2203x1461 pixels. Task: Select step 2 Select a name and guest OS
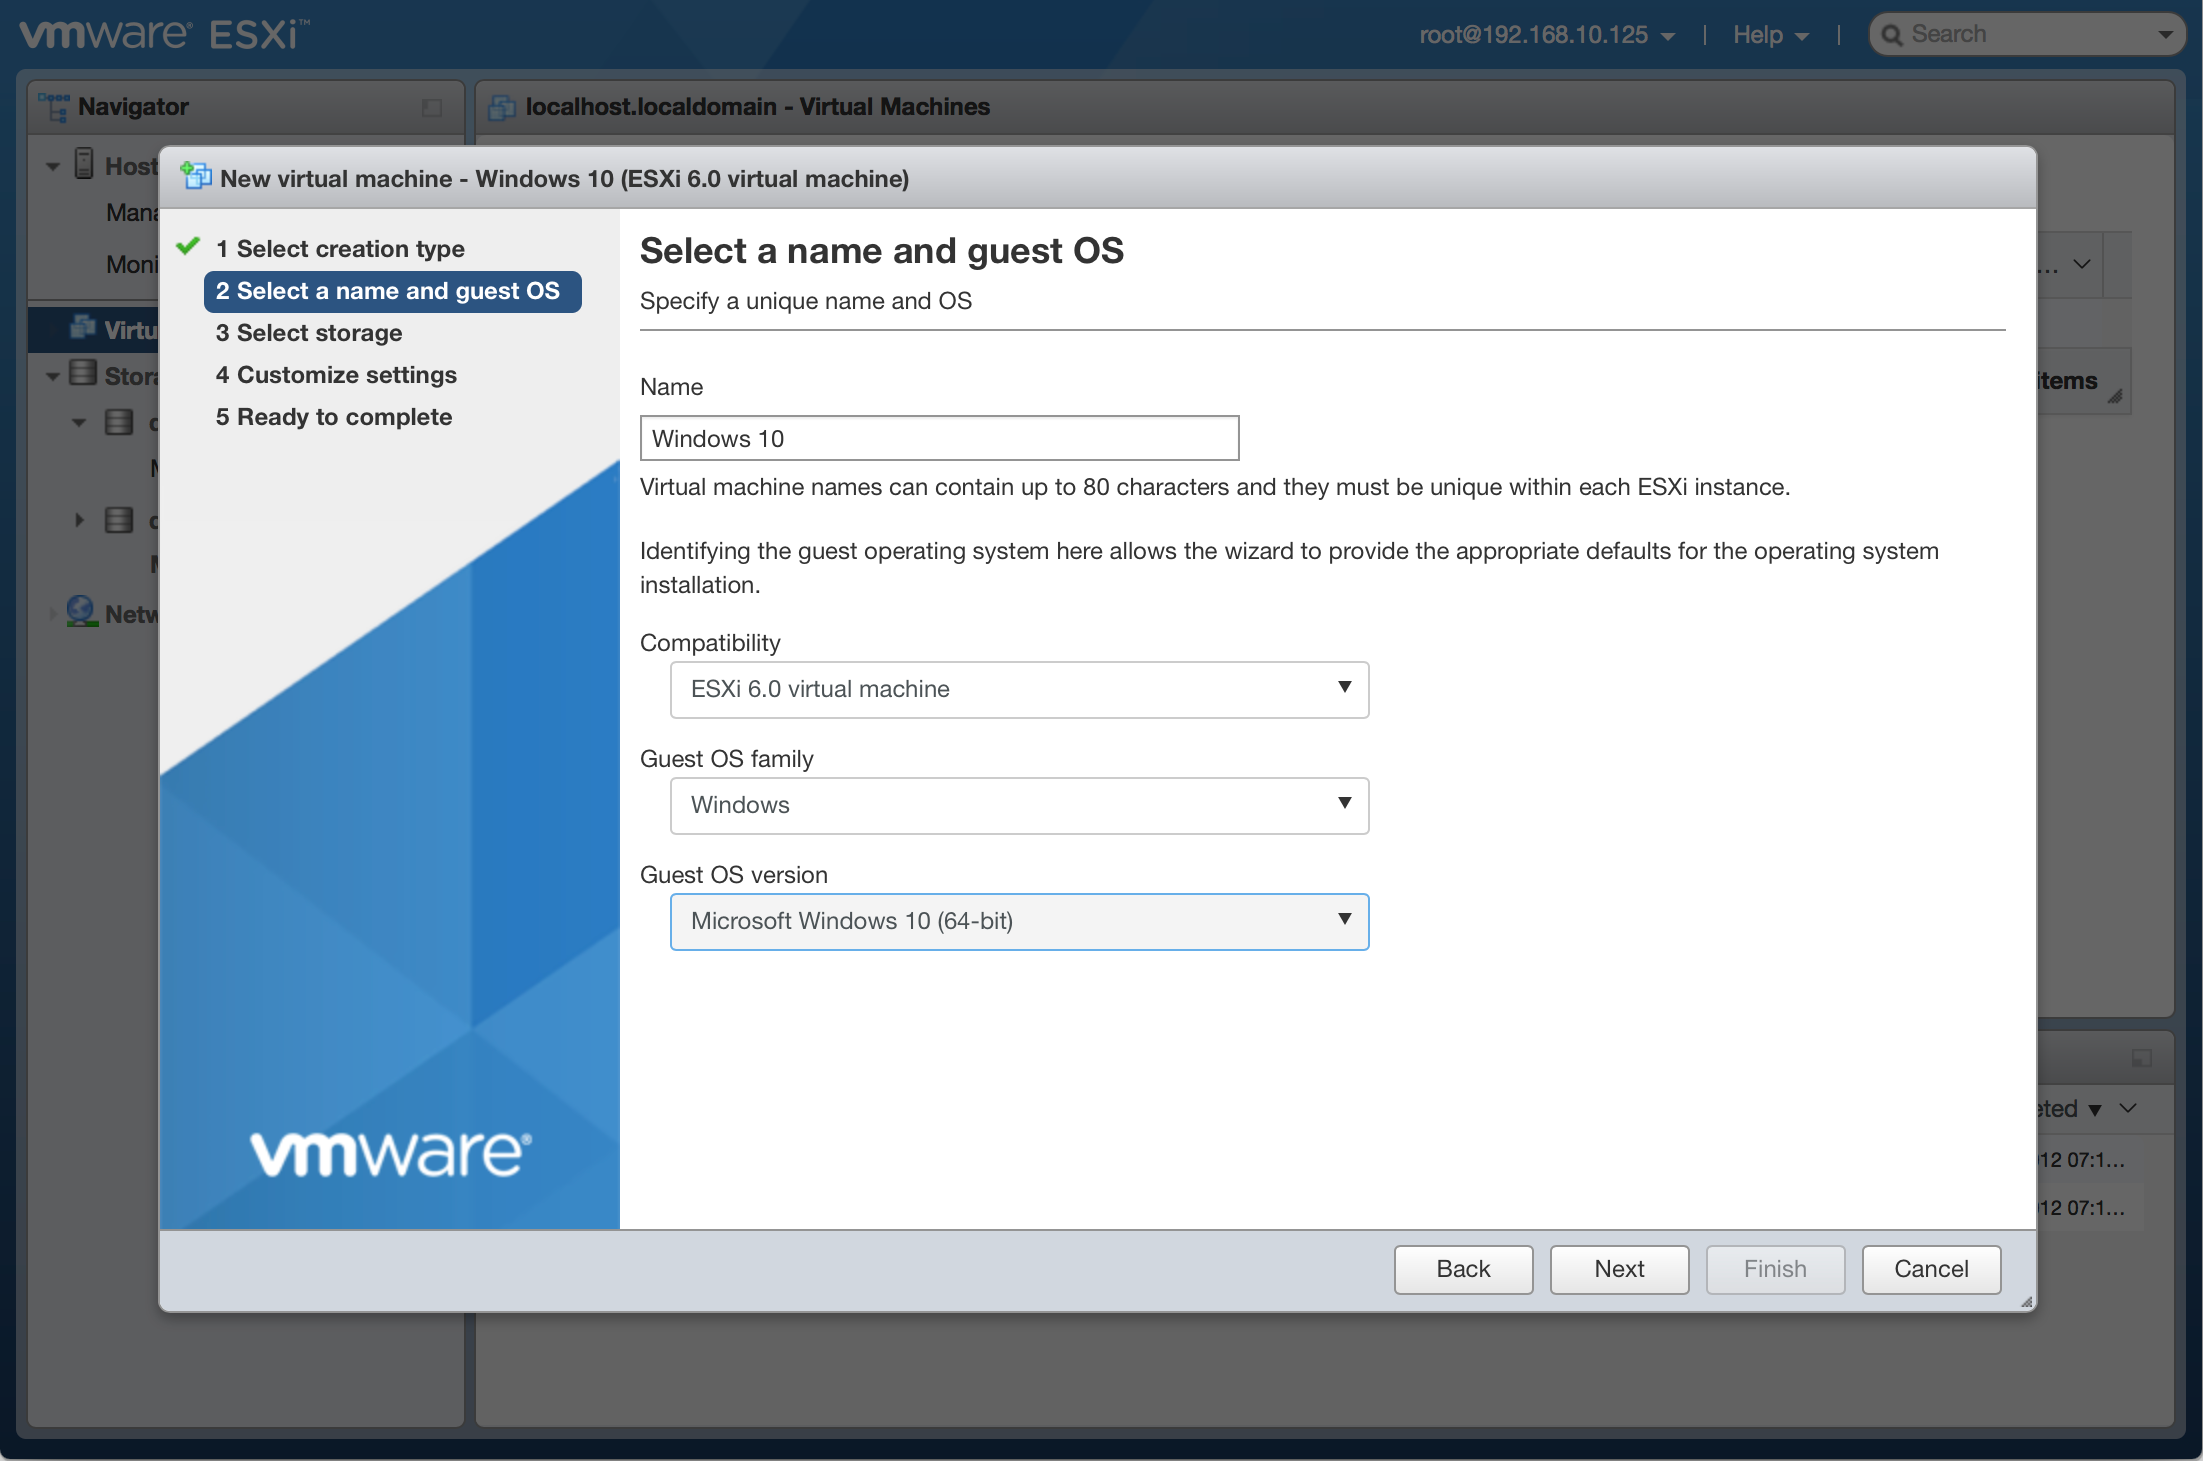(x=392, y=291)
